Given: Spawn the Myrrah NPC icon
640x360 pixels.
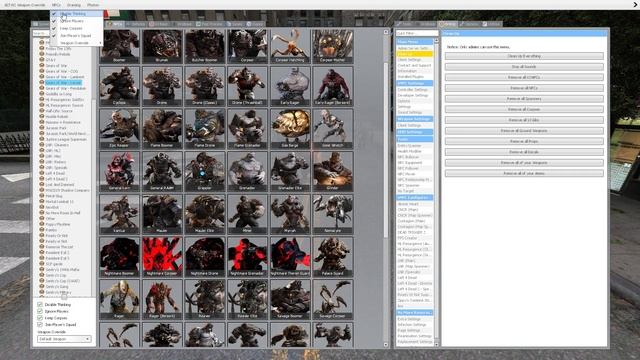Looking at the screenshot, I should click(290, 214).
